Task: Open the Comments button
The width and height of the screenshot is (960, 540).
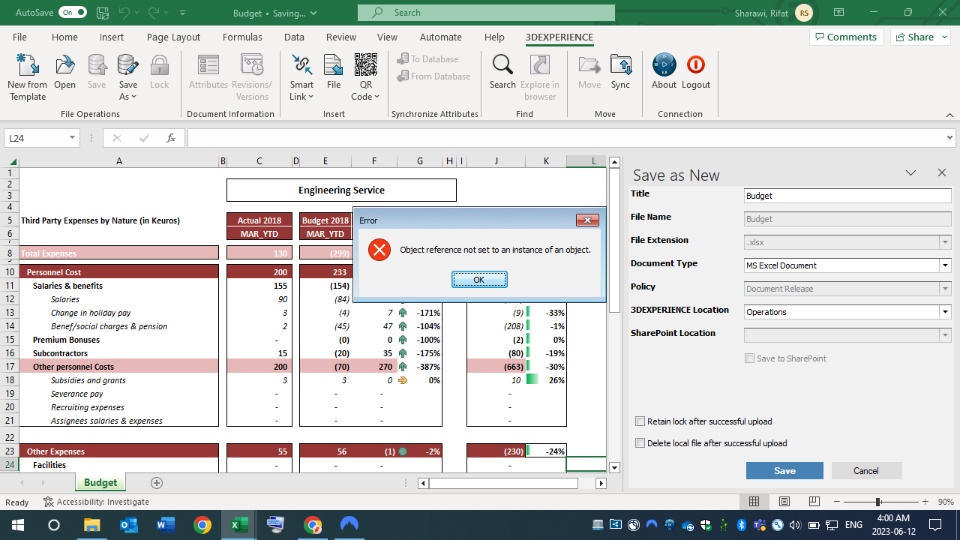Action: [x=846, y=37]
